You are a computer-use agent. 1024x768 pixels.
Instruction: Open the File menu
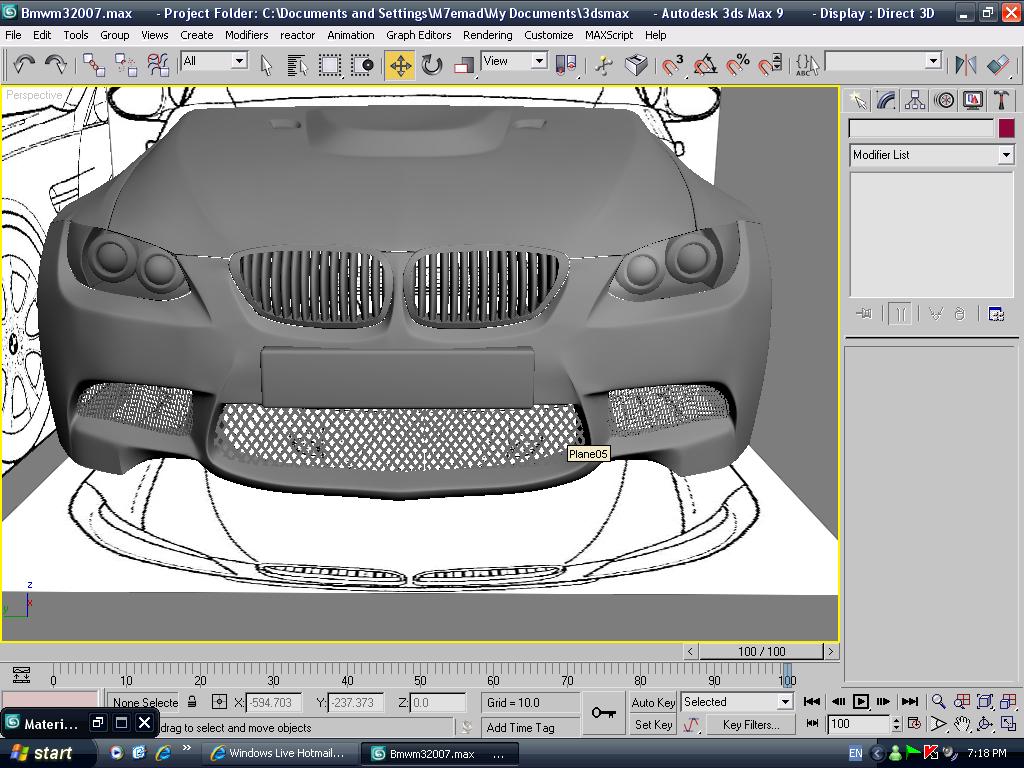13,35
